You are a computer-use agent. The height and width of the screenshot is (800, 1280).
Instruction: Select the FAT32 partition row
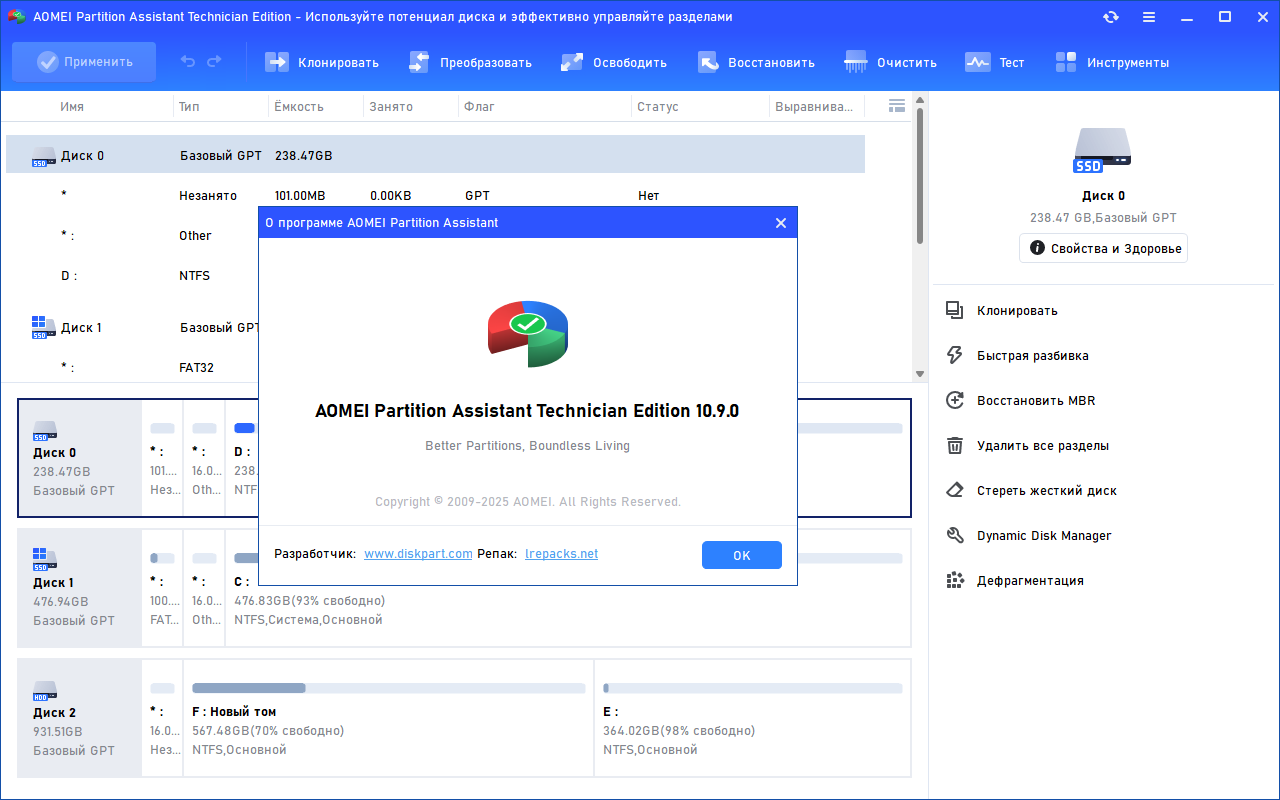(132, 368)
